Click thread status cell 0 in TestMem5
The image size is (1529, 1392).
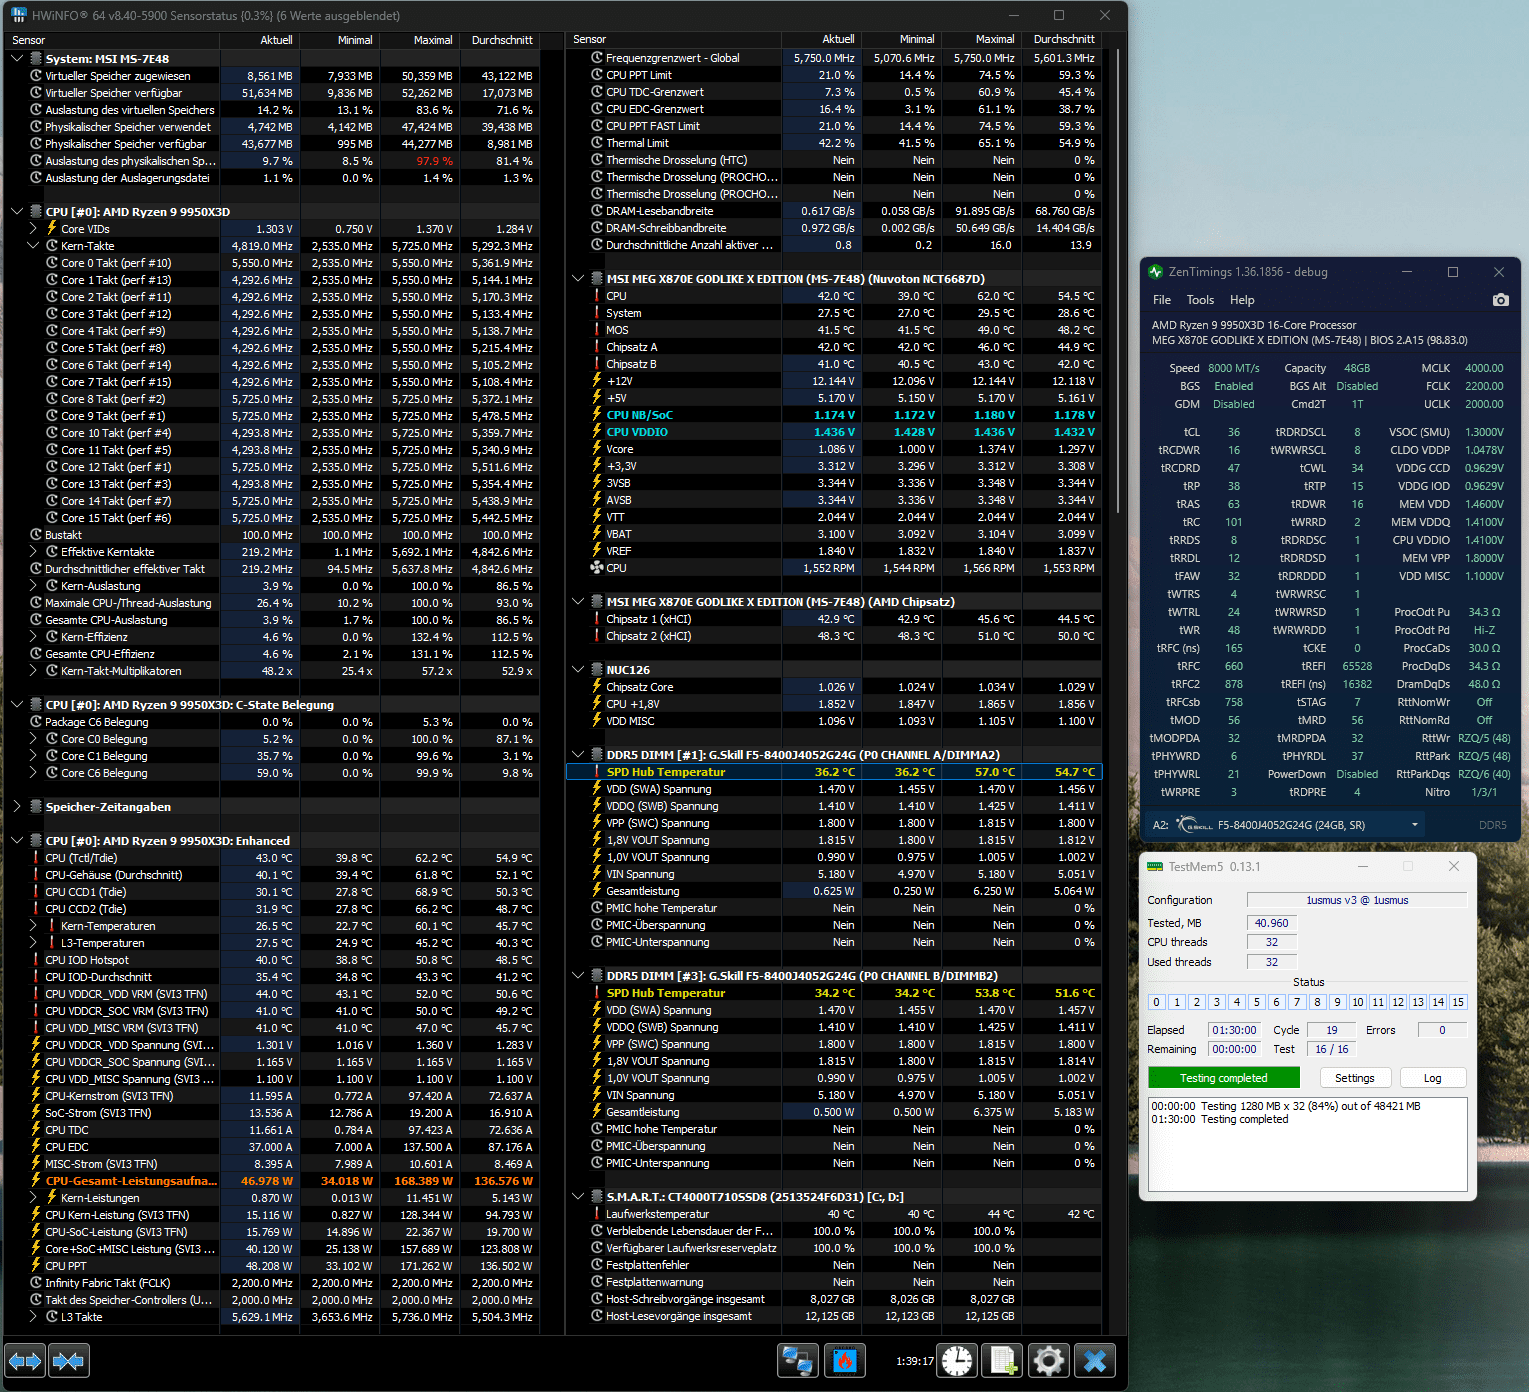[x=1156, y=1002]
